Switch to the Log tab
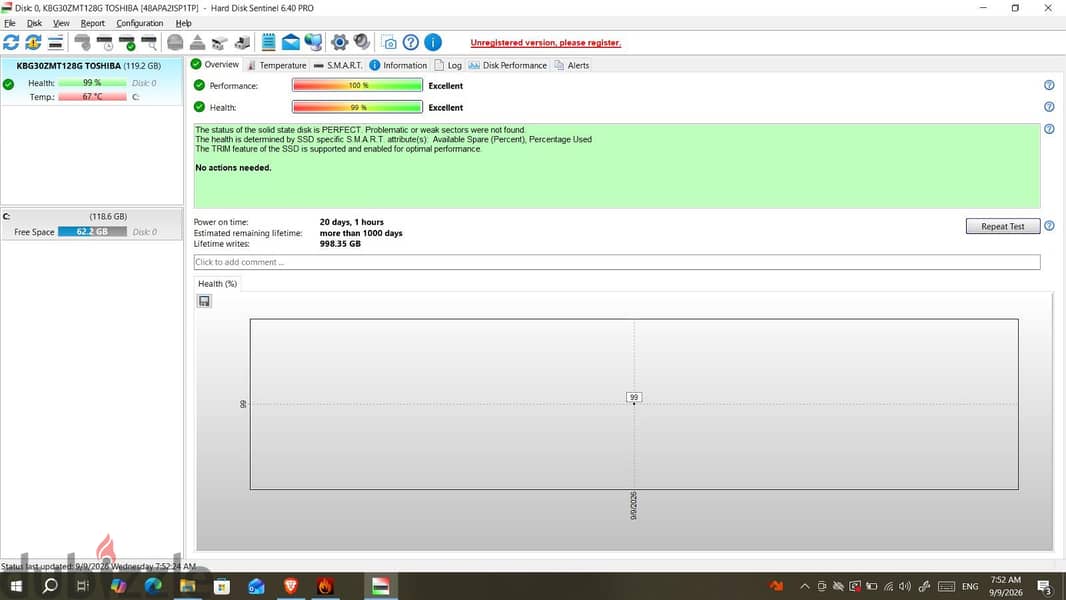Screen dimensions: 1066x600 tap(448, 65)
